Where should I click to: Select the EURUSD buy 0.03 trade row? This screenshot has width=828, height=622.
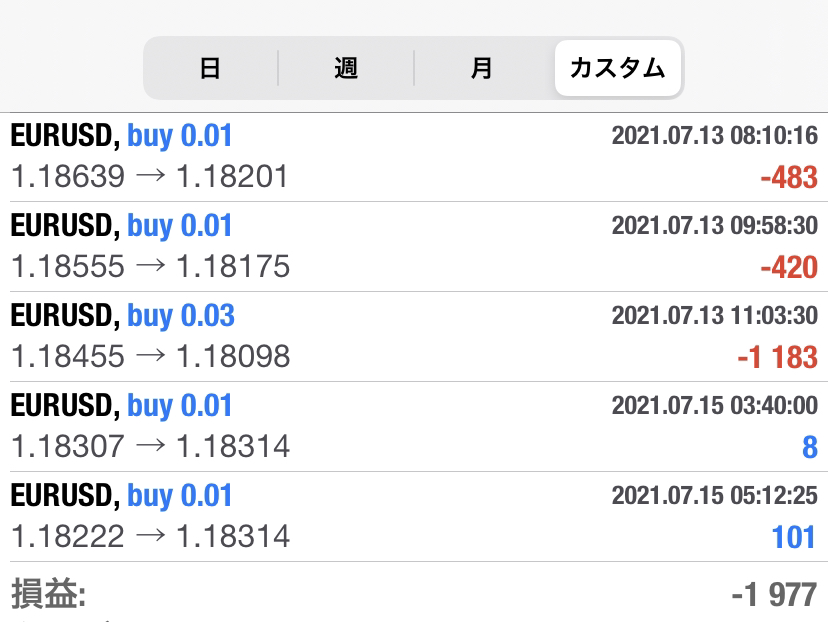pyautogui.click(x=414, y=337)
